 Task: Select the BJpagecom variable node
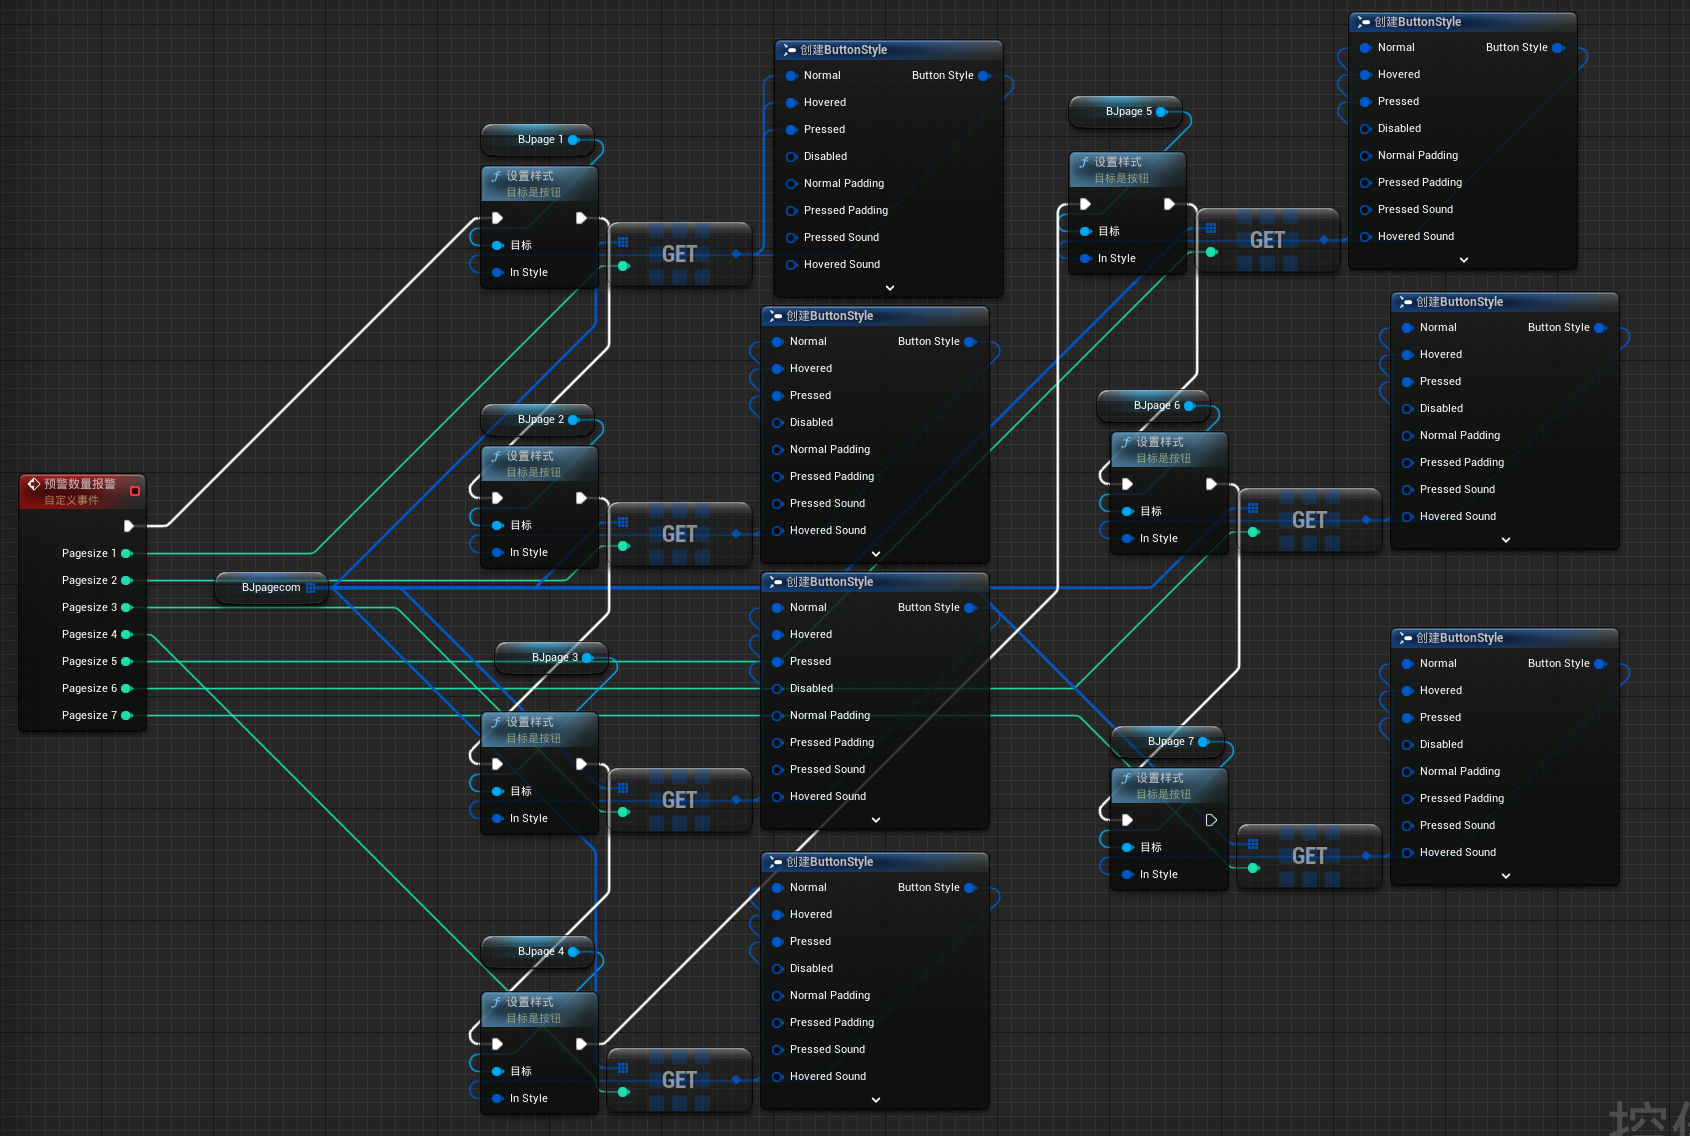click(271, 588)
